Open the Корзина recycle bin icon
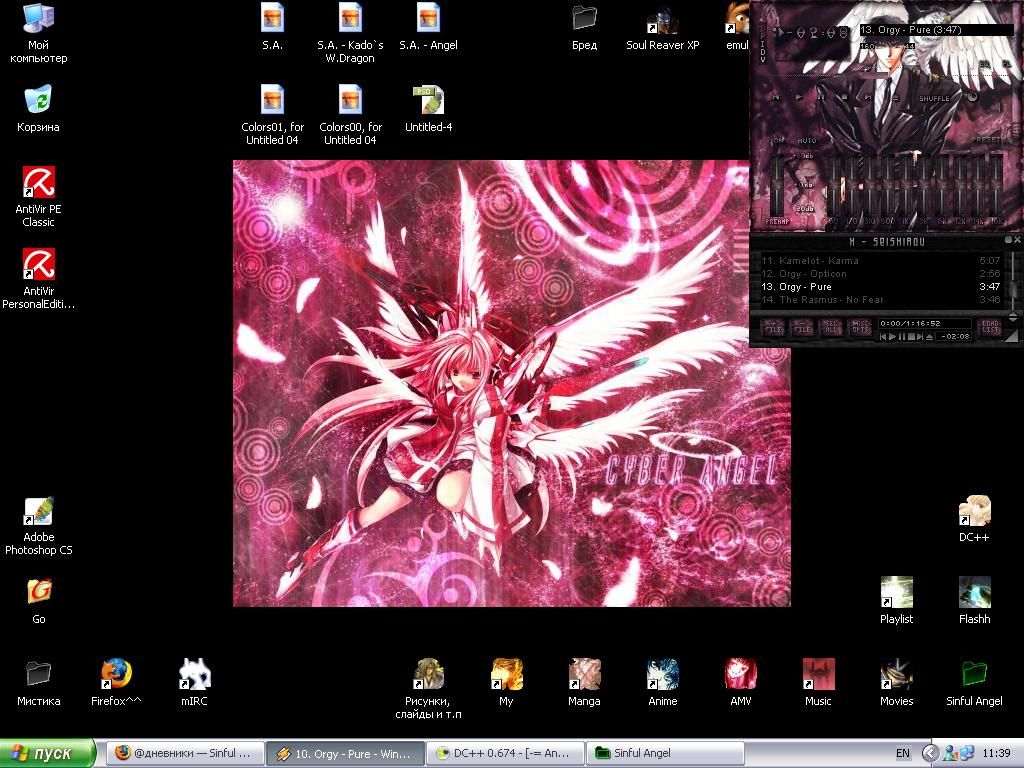The width and height of the screenshot is (1024, 768). 39,109
